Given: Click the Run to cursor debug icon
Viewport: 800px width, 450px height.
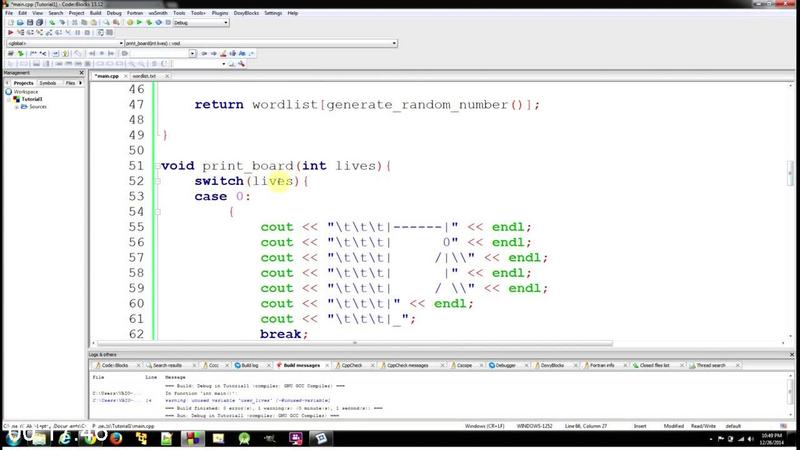Looking at the screenshot, I should 20,33.
